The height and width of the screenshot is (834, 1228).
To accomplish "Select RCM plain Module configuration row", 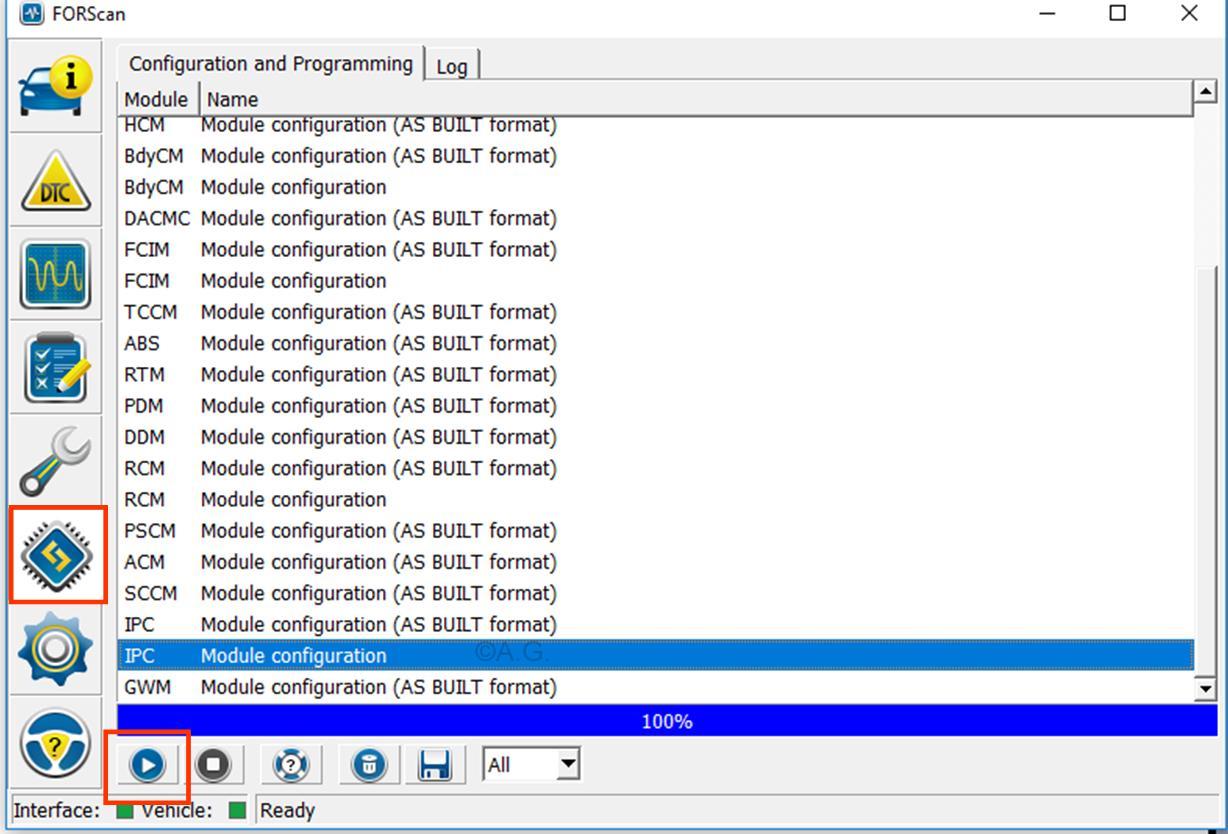I will pyautogui.click(x=656, y=499).
